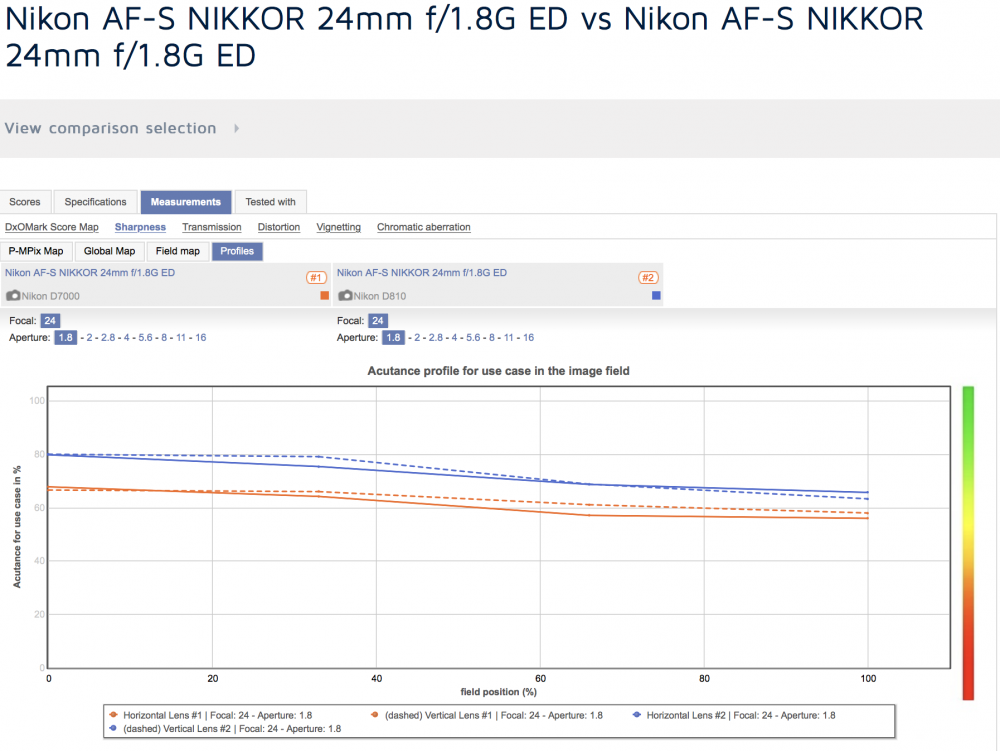
Task: Select the Sharpness measurement link
Action: [140, 227]
